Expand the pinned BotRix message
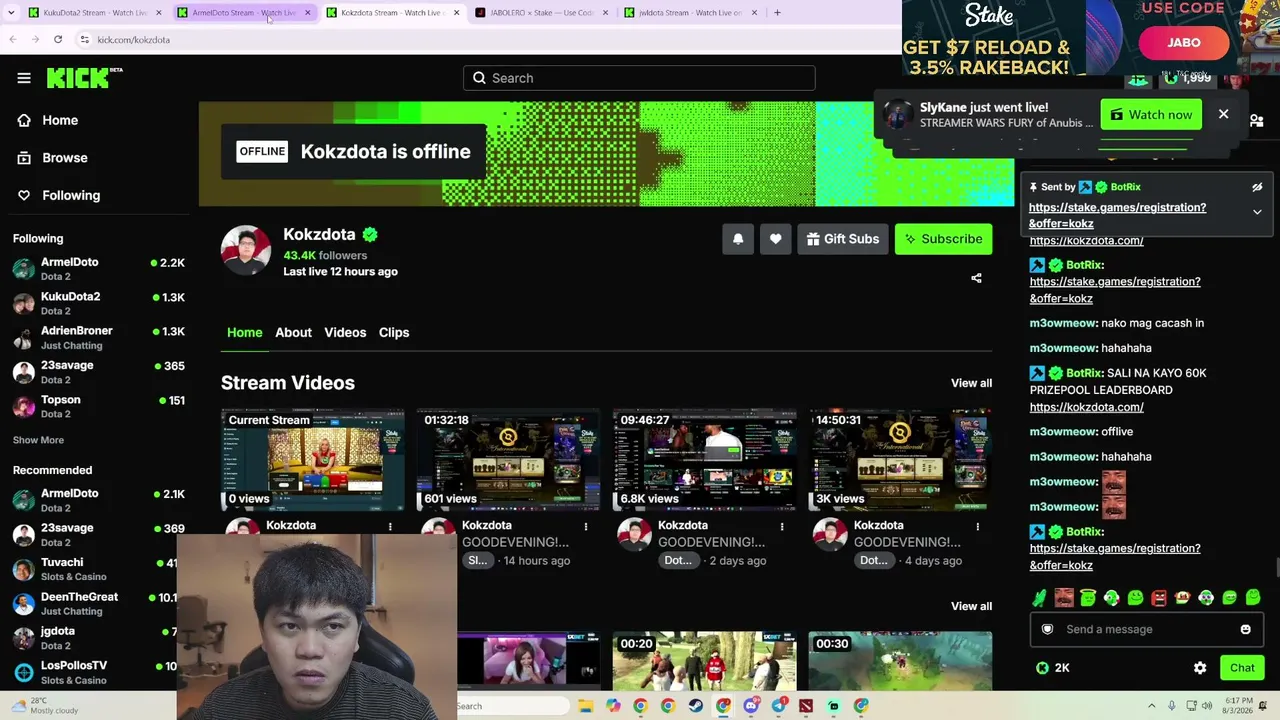The height and width of the screenshot is (720, 1280). [1257, 212]
